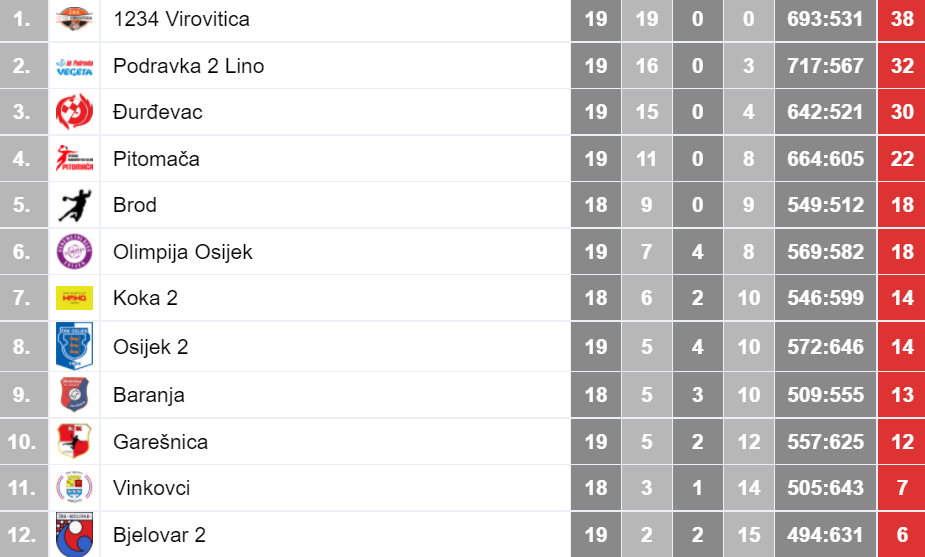This screenshot has height=557, width=925.
Task: Click the Podravka 2 Lino team link
Action: (188, 65)
